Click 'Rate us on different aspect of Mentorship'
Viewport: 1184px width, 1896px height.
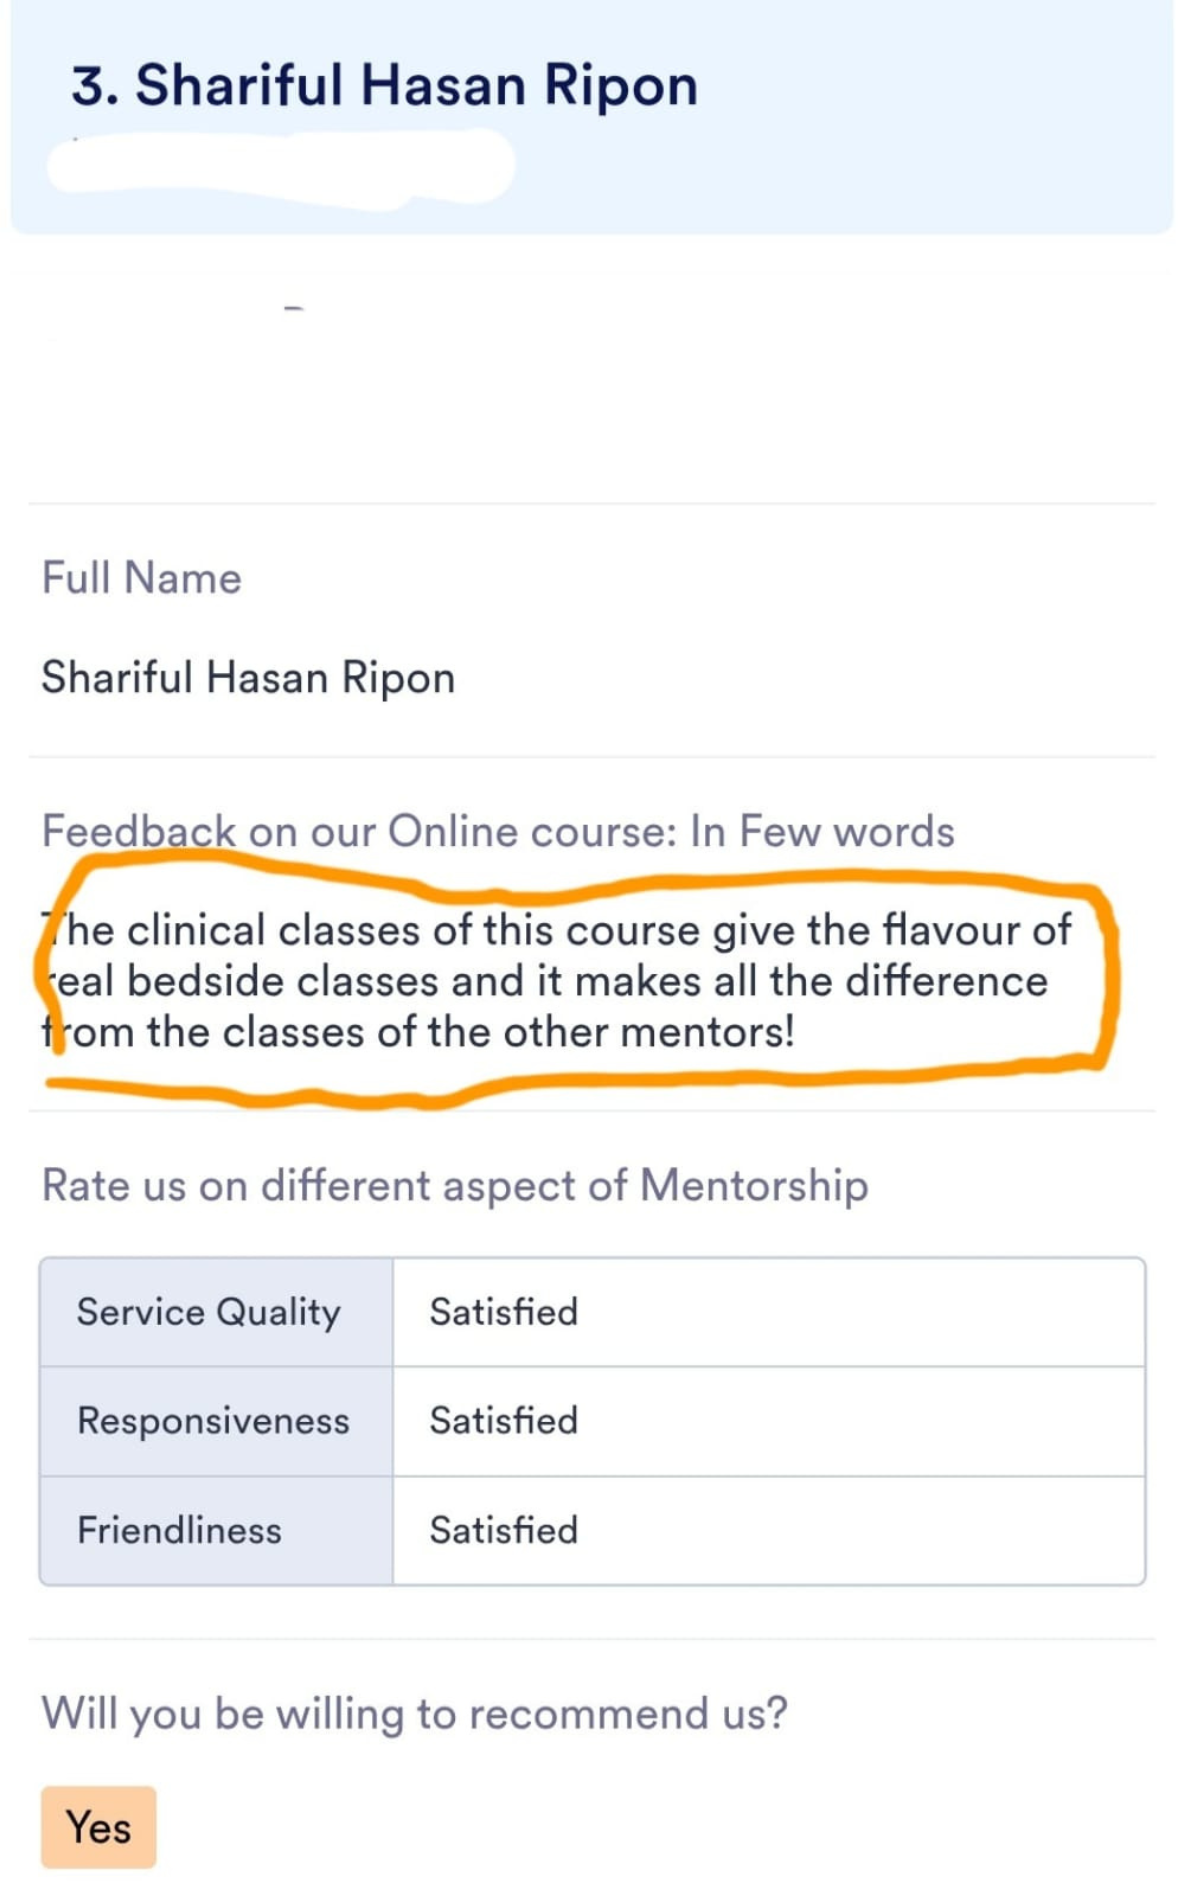455,1185
